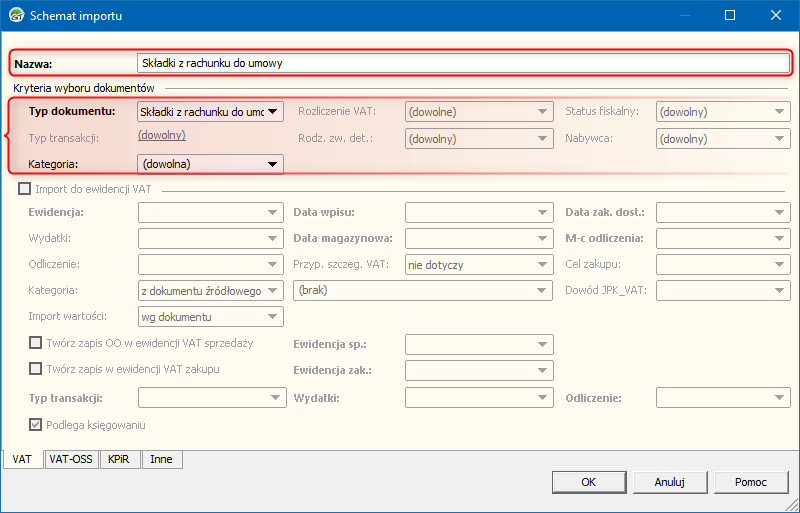
Task: Maximize the Schemat importu window
Action: point(730,15)
